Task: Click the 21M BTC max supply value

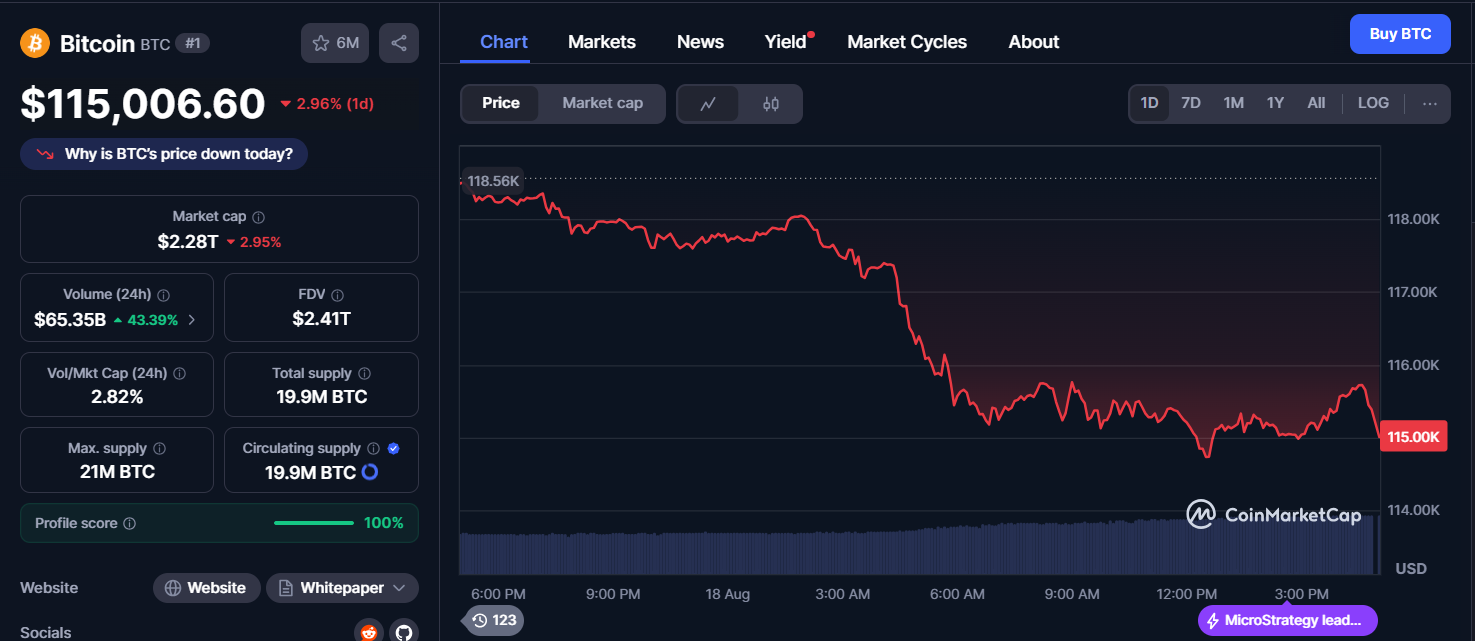Action: coord(117,472)
